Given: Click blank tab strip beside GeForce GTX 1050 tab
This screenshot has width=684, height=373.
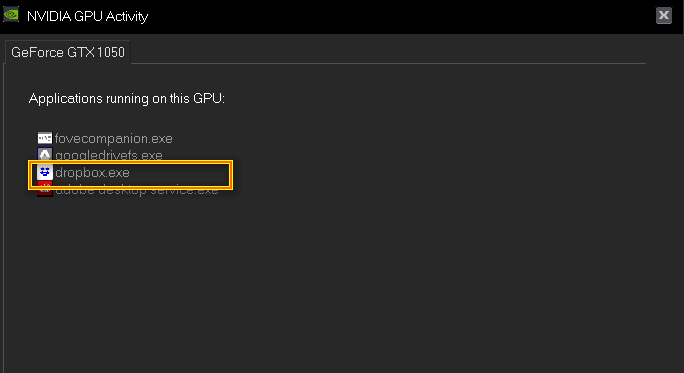Looking at the screenshot, I should 388,51.
